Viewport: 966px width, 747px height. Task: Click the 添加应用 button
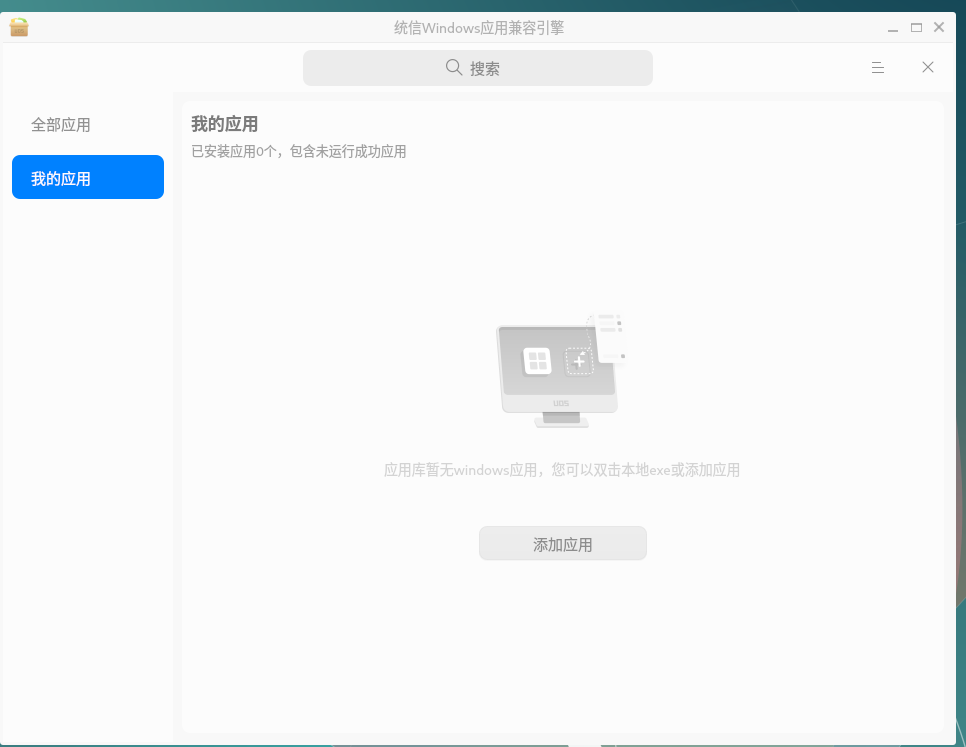[562, 543]
